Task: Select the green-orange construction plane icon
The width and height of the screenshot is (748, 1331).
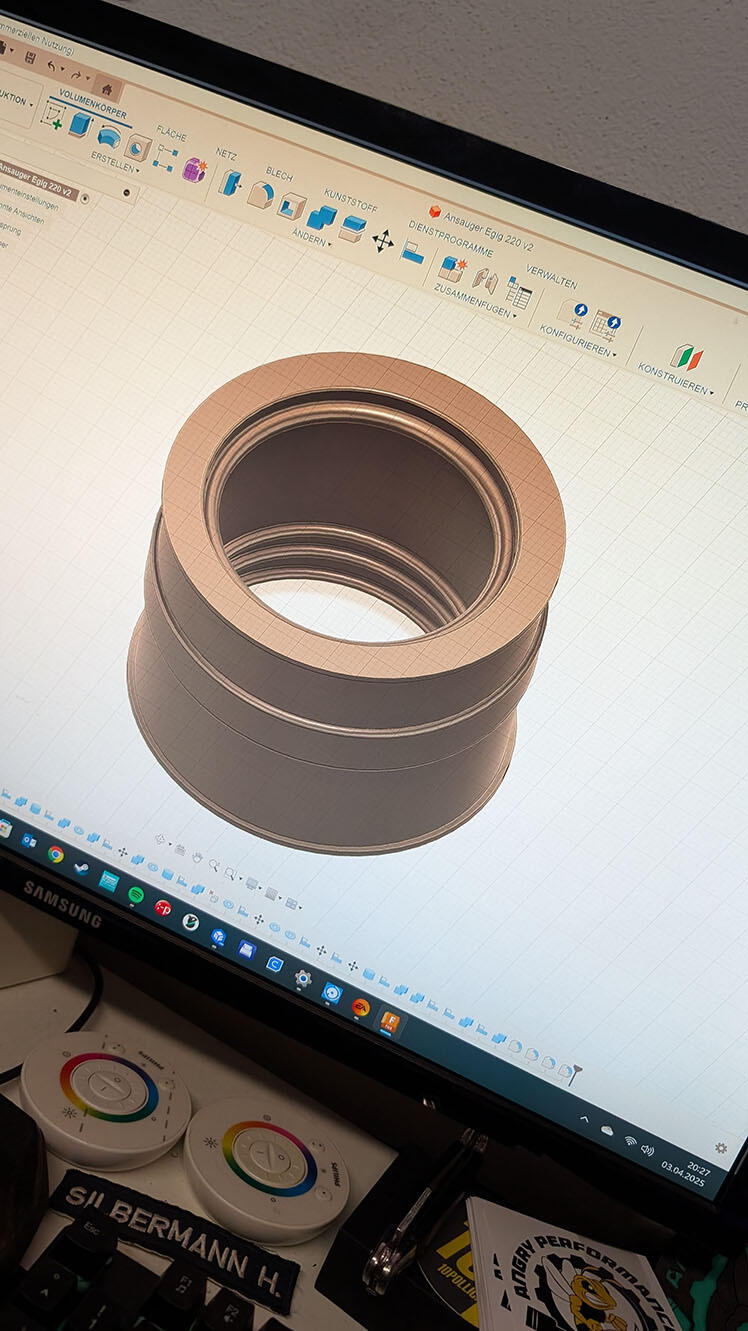Action: point(687,357)
